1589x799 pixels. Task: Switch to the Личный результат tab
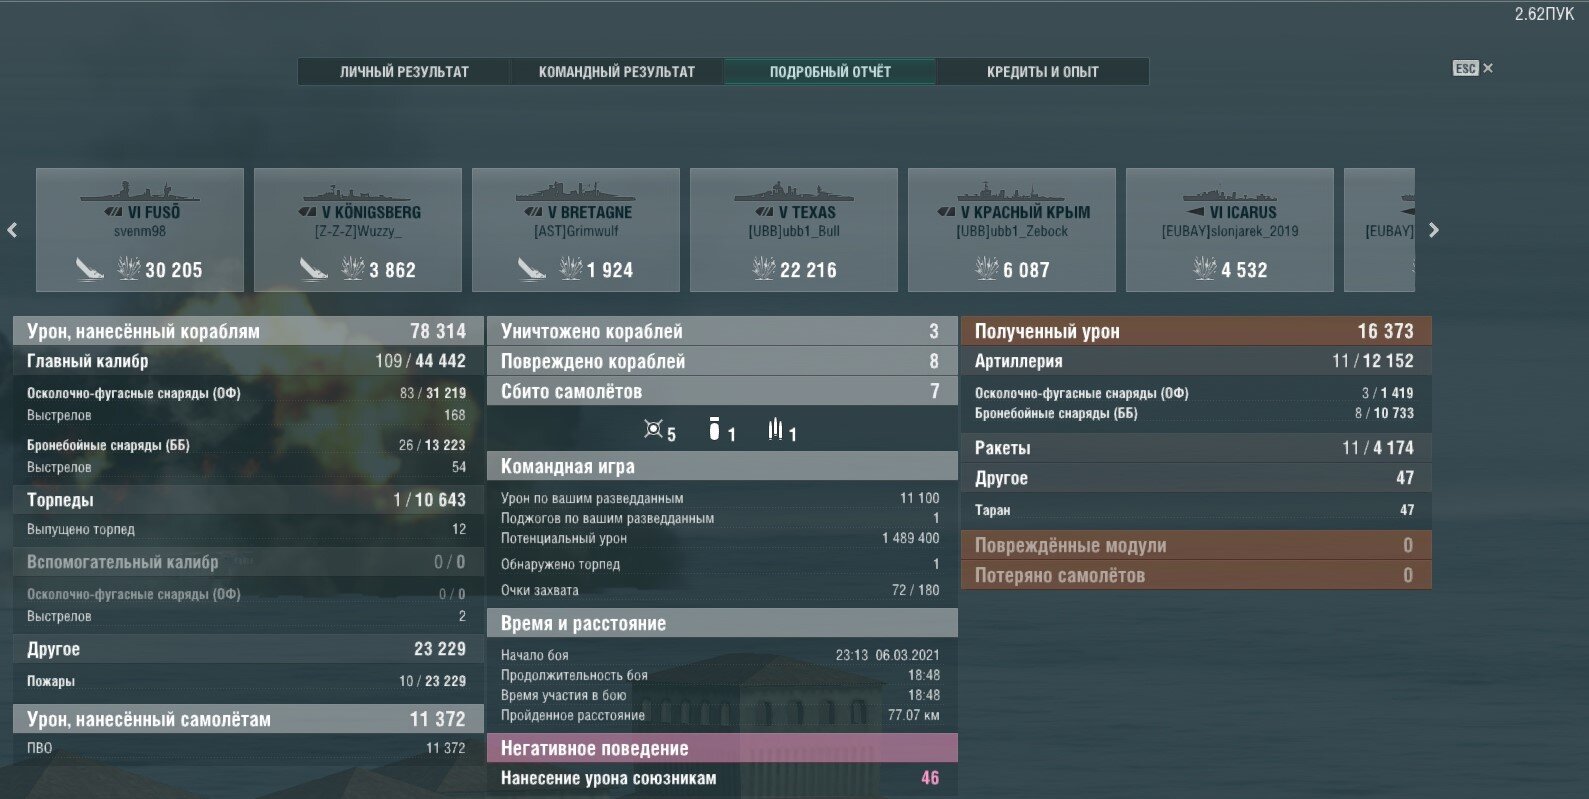tap(404, 72)
